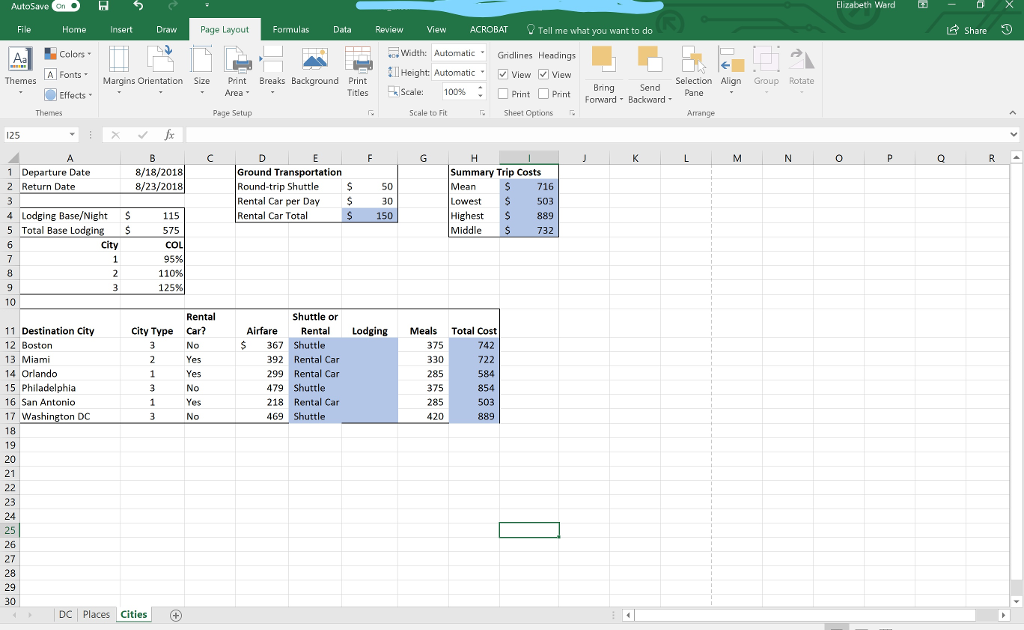
Task: Select column header H
Action: (x=474, y=158)
